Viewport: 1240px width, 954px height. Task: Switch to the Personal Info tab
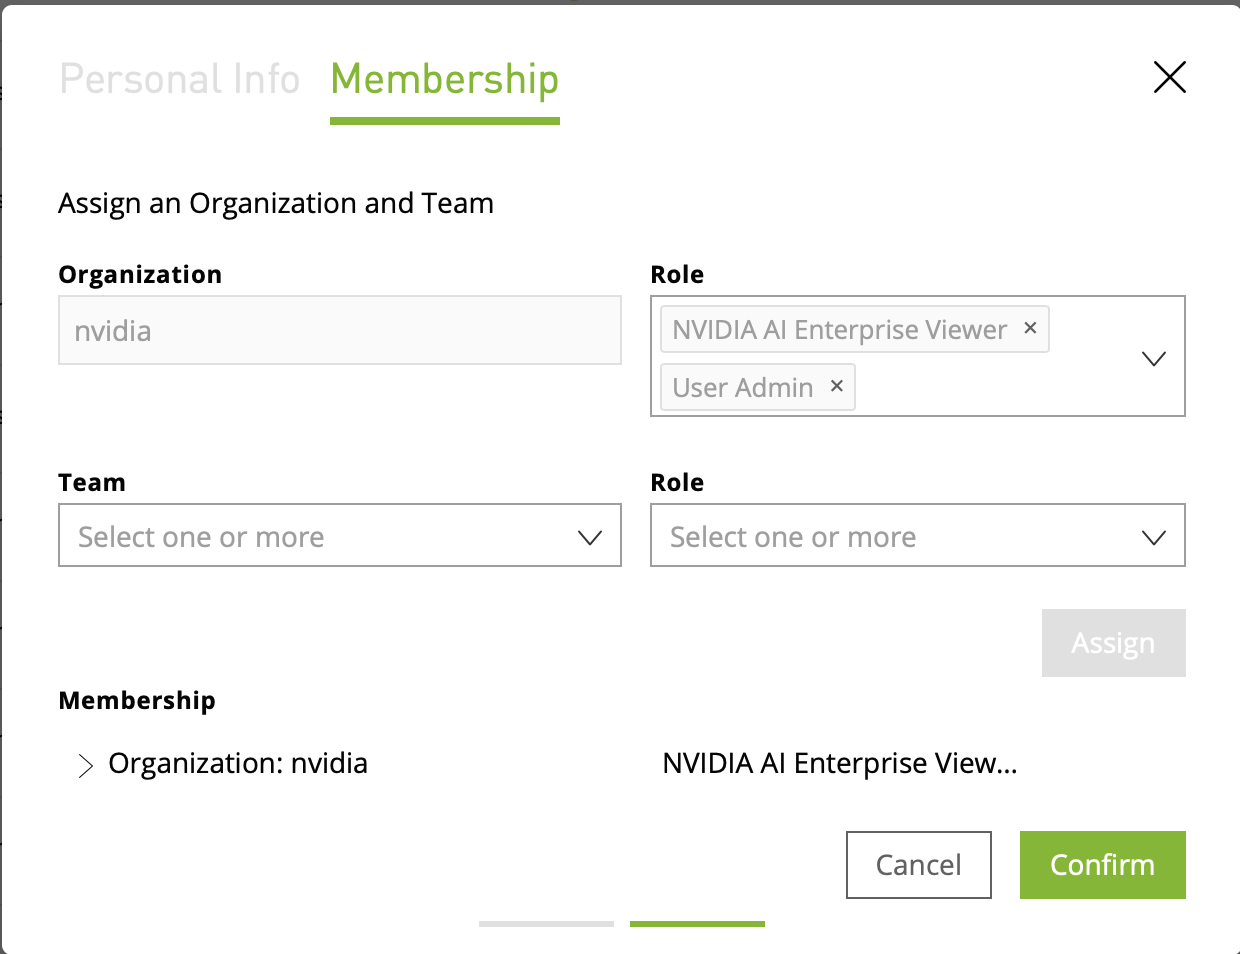[180, 78]
